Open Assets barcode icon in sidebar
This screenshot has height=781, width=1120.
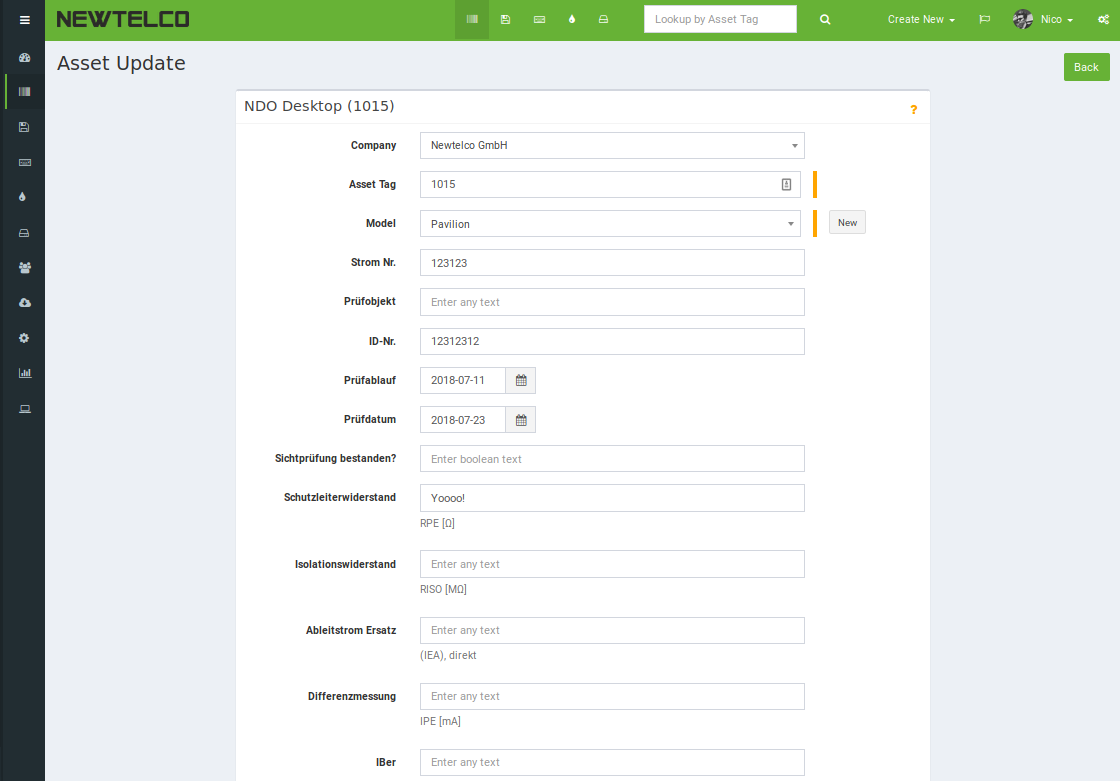tap(24, 91)
